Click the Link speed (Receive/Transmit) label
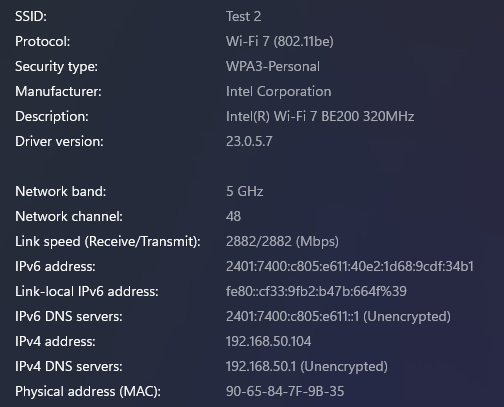 pos(108,241)
